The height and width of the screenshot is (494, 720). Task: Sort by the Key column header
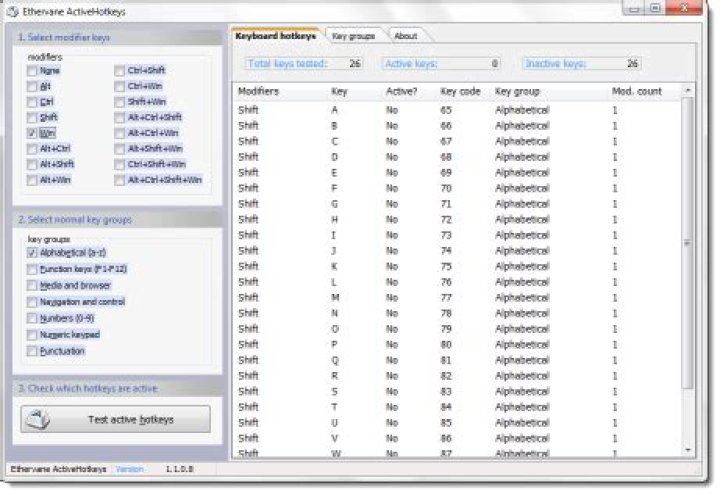tap(339, 91)
